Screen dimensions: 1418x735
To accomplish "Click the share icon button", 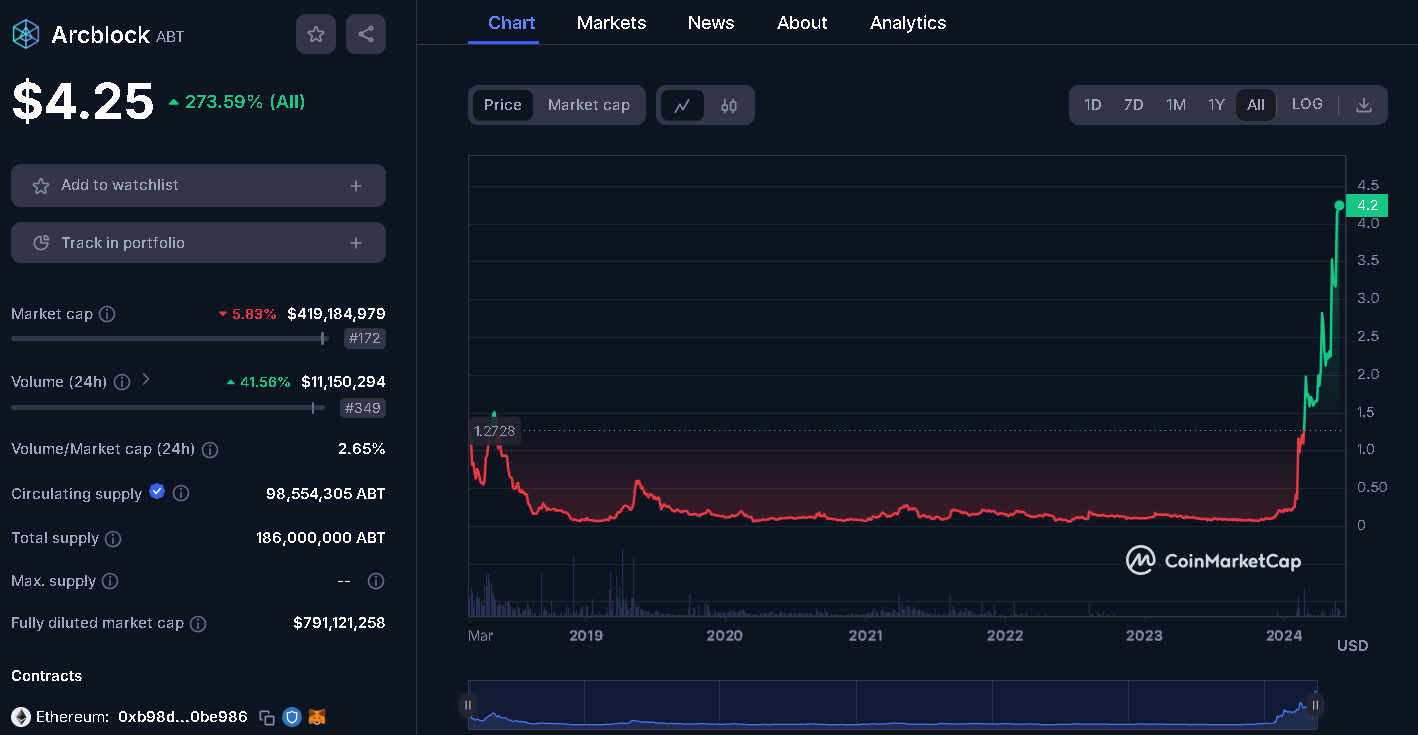I will pos(366,34).
